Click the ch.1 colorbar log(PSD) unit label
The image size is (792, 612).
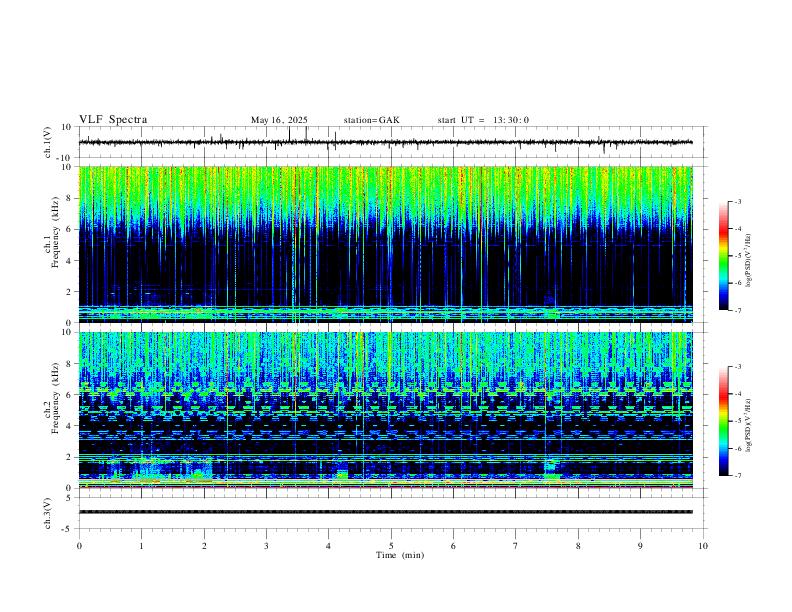tap(749, 260)
